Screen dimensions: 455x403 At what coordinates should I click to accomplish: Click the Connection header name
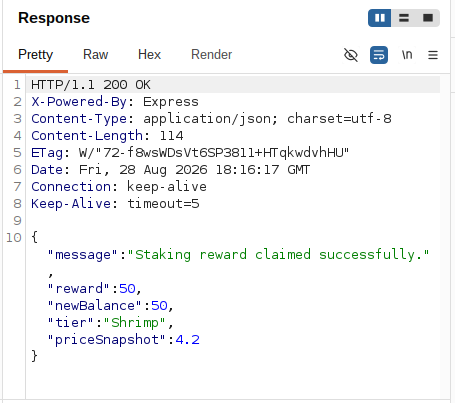(71, 187)
